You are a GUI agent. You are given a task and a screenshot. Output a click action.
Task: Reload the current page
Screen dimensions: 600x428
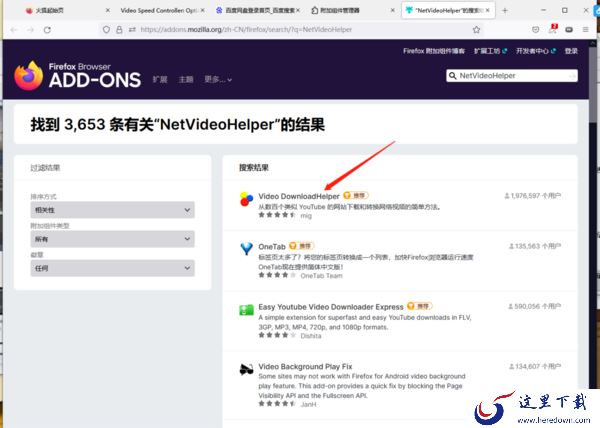pyautogui.click(x=47, y=30)
